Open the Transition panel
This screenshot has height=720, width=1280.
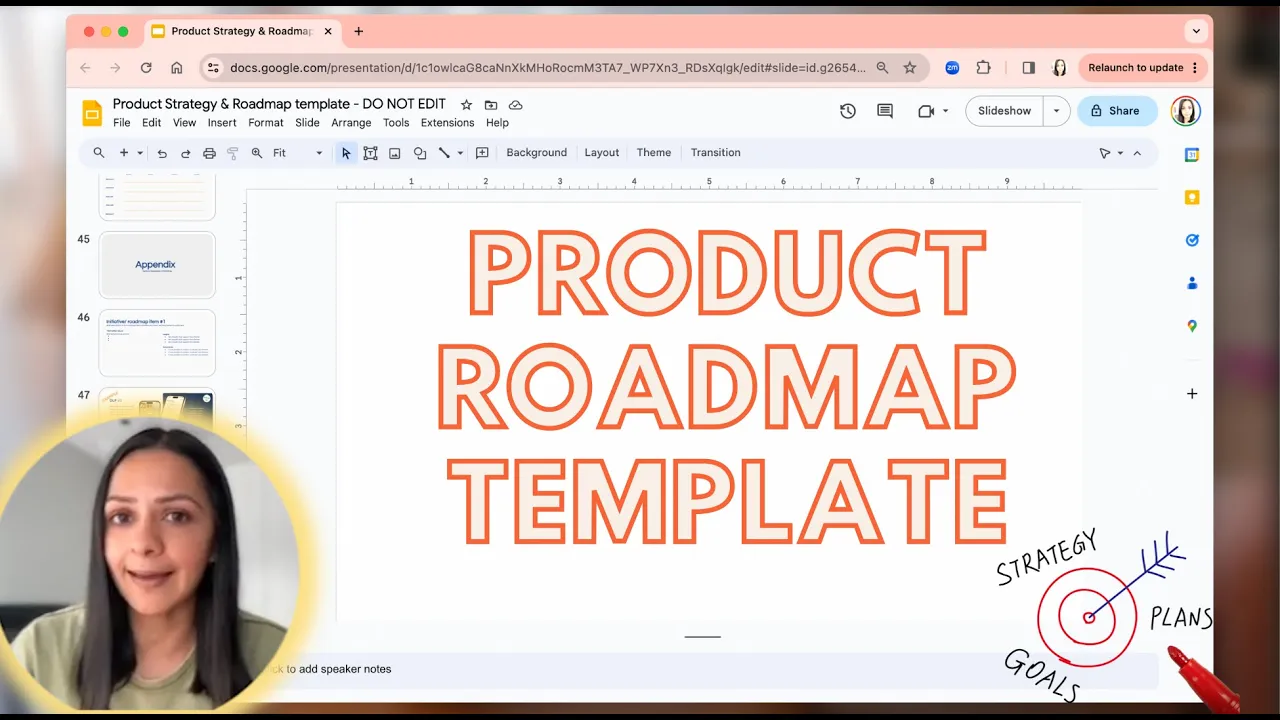(716, 153)
